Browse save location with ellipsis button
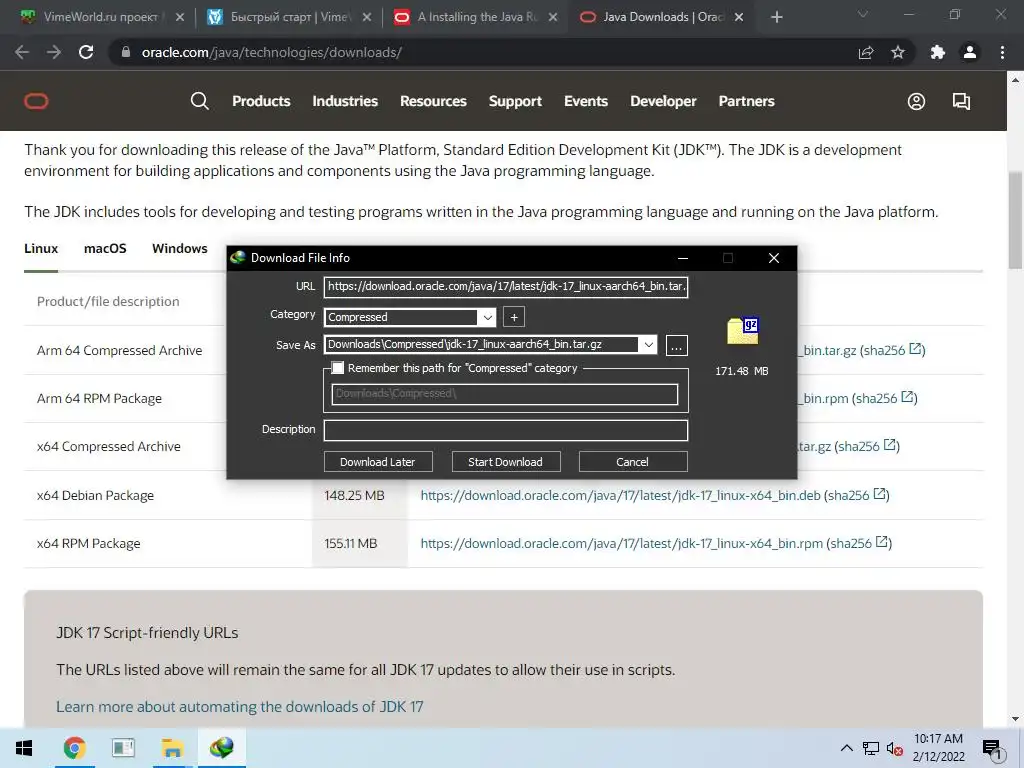The height and width of the screenshot is (768, 1024). coord(677,345)
